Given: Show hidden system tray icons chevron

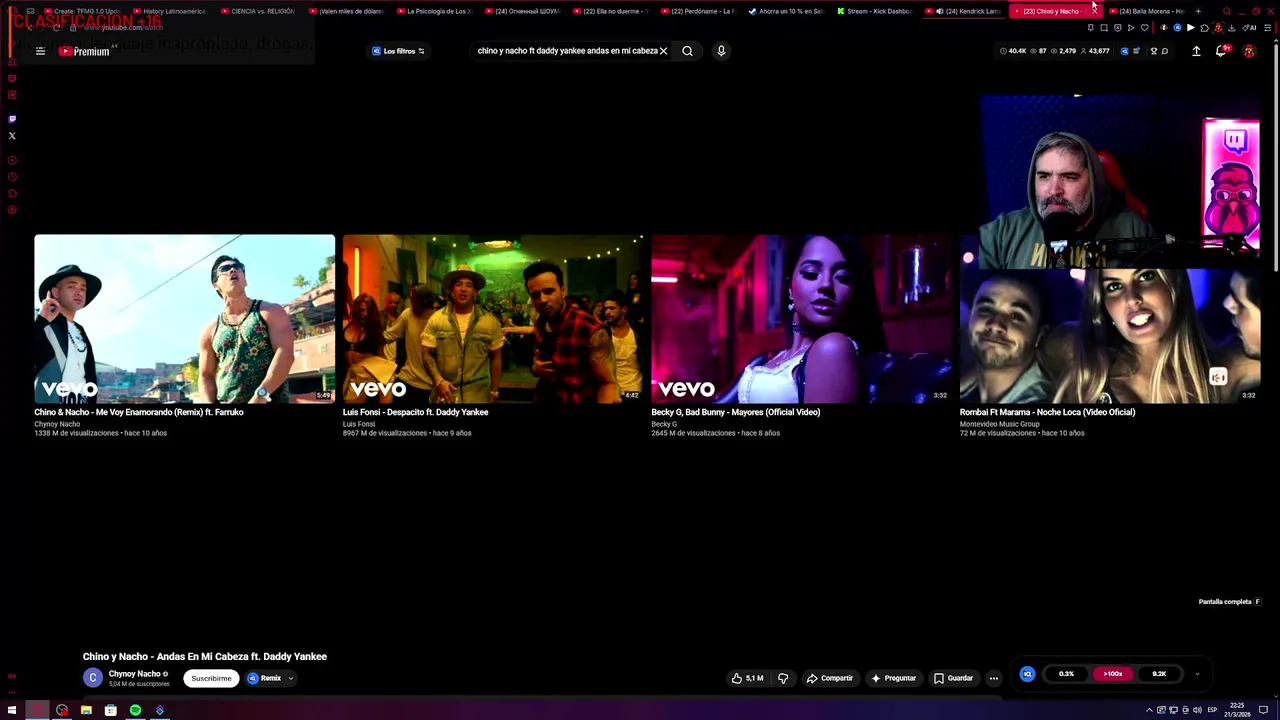Looking at the screenshot, I should pos(1148,710).
